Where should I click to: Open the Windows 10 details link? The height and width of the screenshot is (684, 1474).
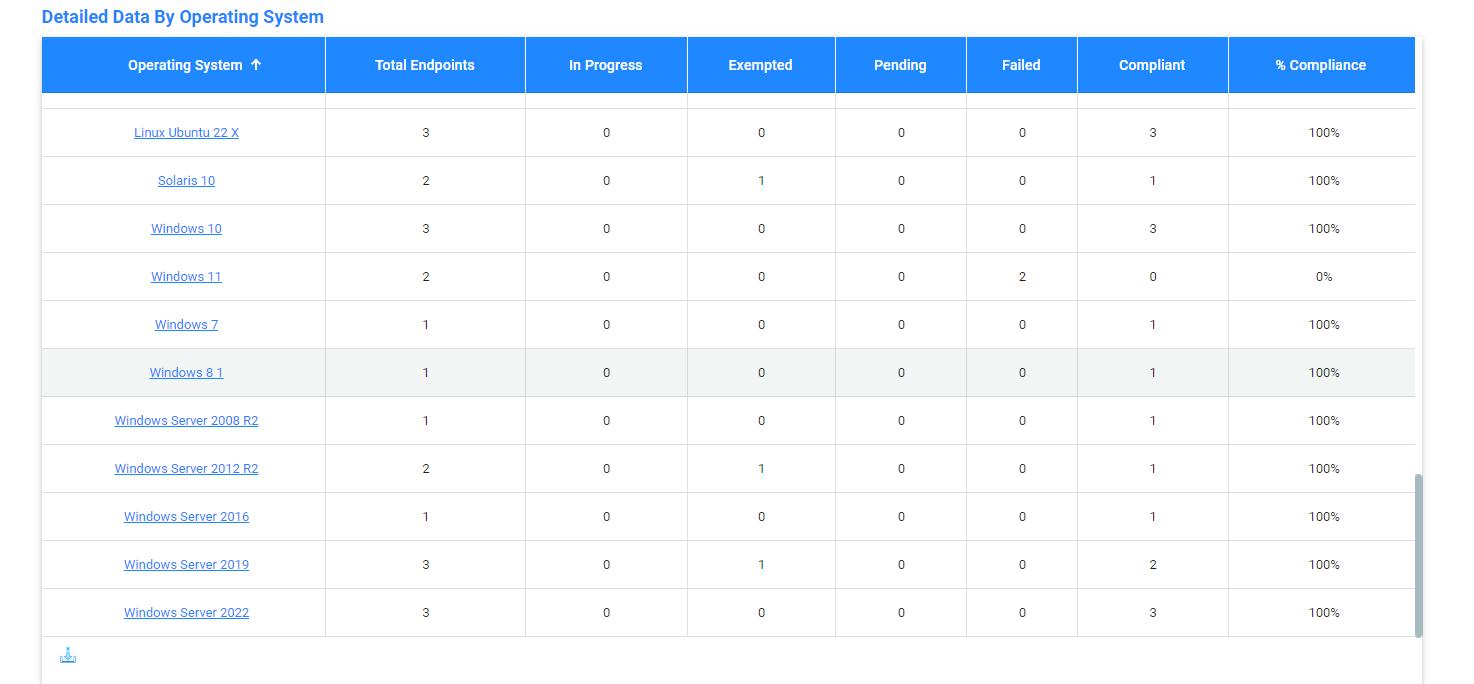186,228
